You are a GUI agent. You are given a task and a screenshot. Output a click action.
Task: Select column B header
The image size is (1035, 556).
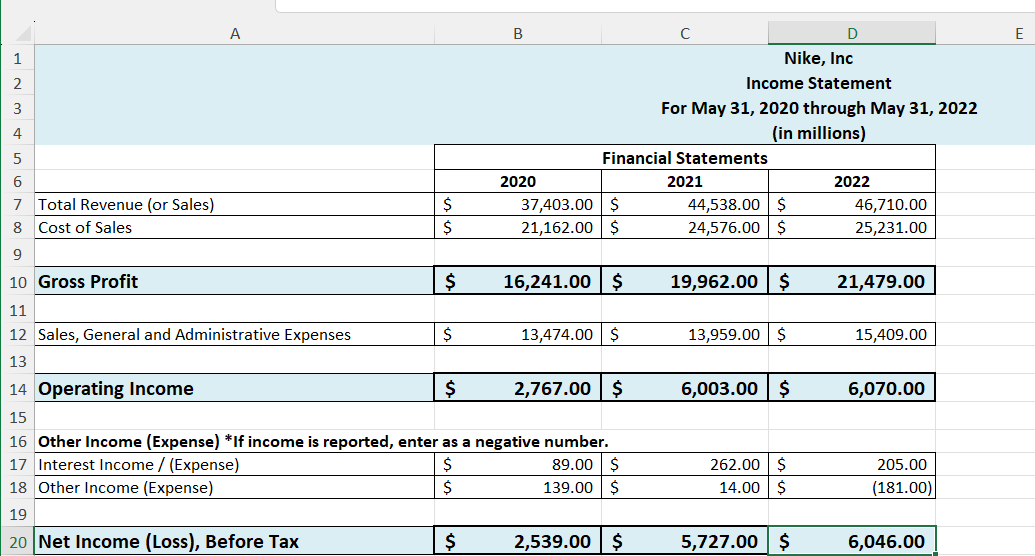pyautogui.click(x=518, y=34)
